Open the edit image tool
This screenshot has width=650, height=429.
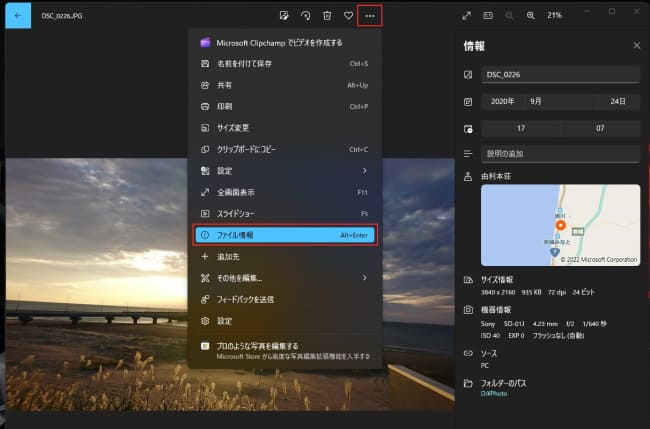point(284,16)
